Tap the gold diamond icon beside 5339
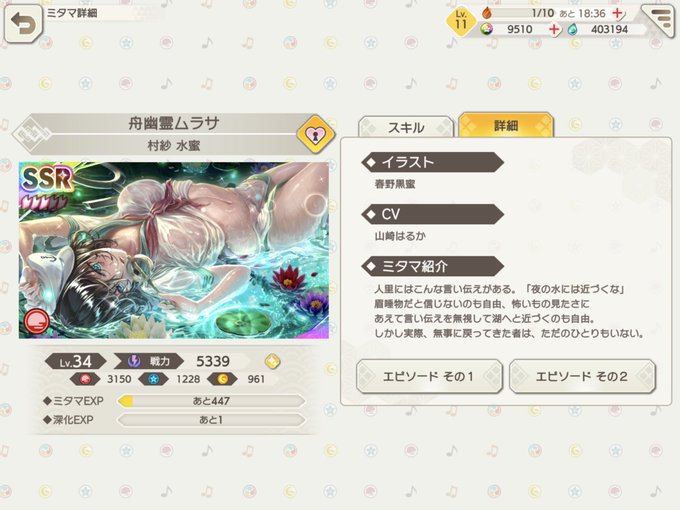Image resolution: width=680 pixels, height=510 pixels. 272,361
